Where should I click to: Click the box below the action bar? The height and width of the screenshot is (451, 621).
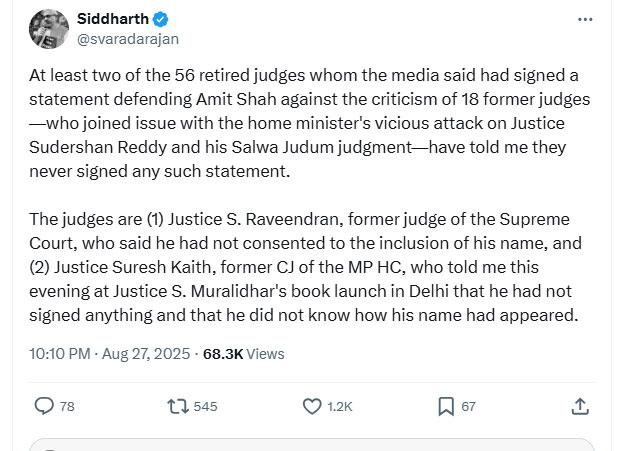[310, 444]
